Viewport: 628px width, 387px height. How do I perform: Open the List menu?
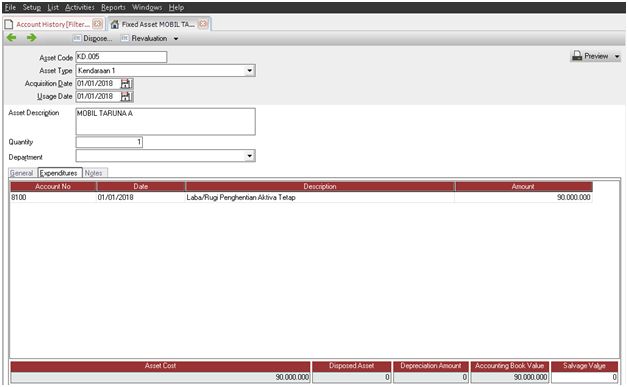(53, 7)
